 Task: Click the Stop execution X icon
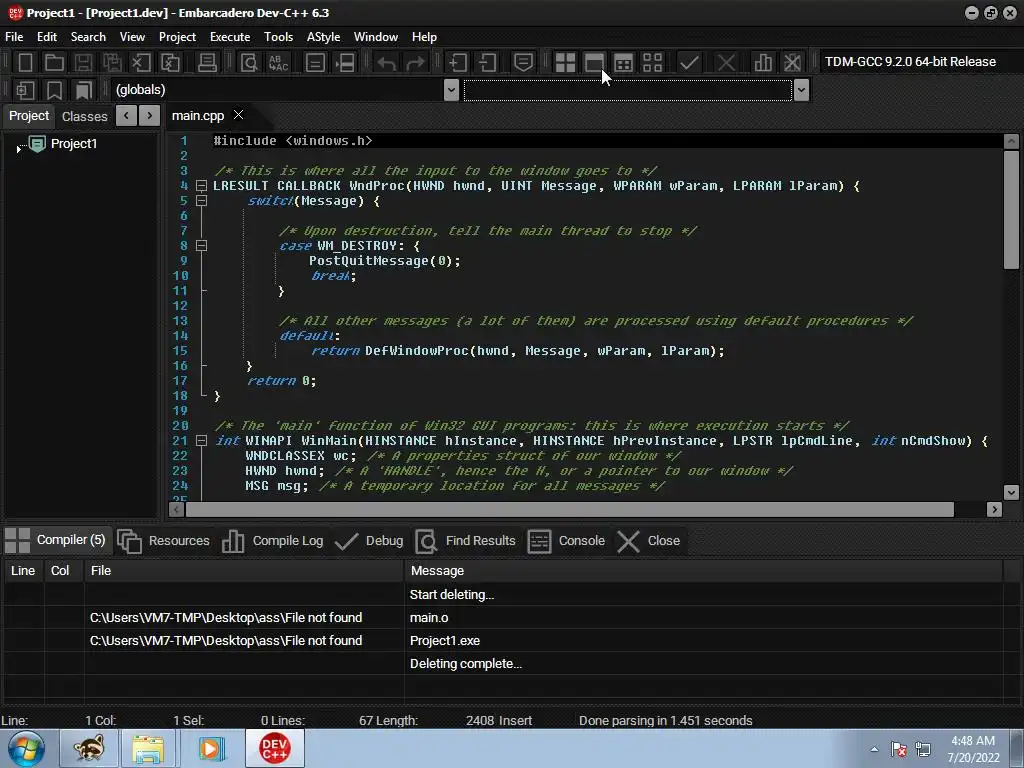click(726, 63)
